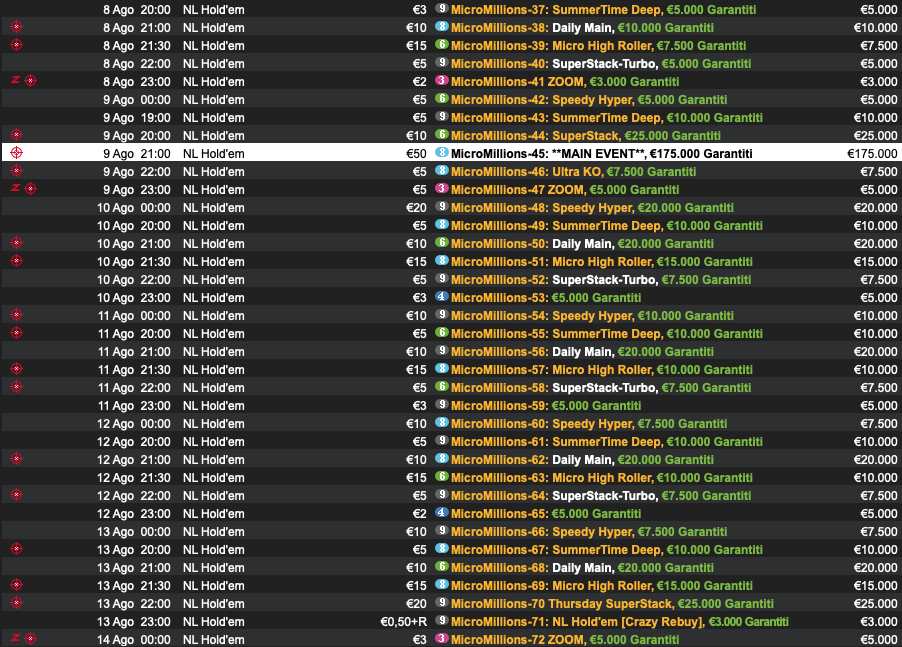Click the green 6-max badge for MicroMillions-42

[442, 98]
